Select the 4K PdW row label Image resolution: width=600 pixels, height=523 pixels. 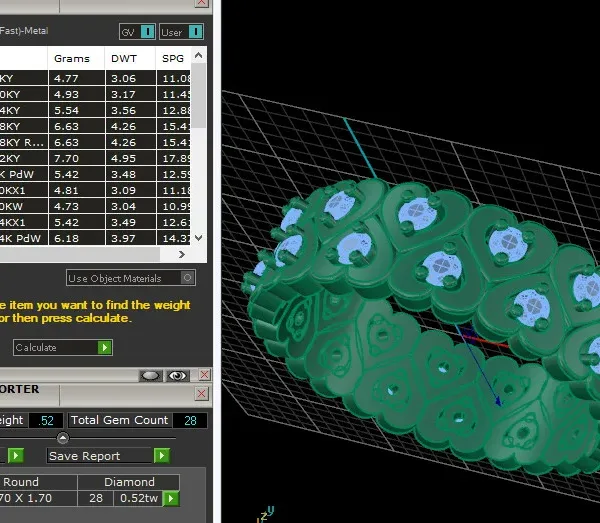coord(24,239)
